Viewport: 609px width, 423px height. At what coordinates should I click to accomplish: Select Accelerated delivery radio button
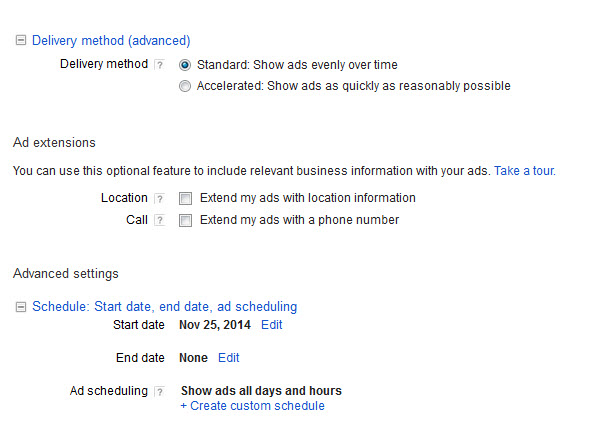(185, 86)
